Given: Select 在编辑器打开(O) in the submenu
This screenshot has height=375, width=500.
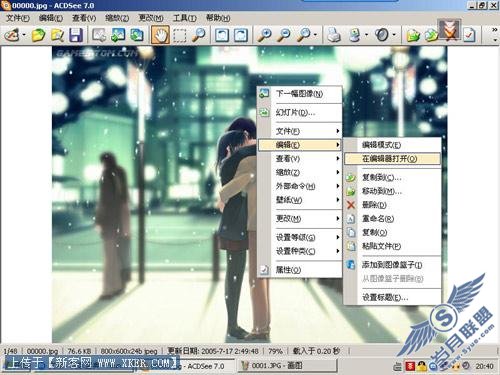Looking at the screenshot, I should click(x=392, y=159).
